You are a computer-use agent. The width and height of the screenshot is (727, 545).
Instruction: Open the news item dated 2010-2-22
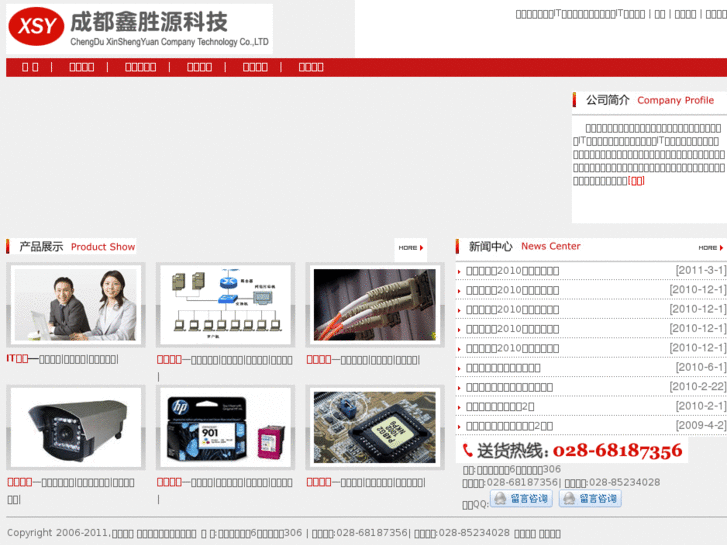(509, 387)
